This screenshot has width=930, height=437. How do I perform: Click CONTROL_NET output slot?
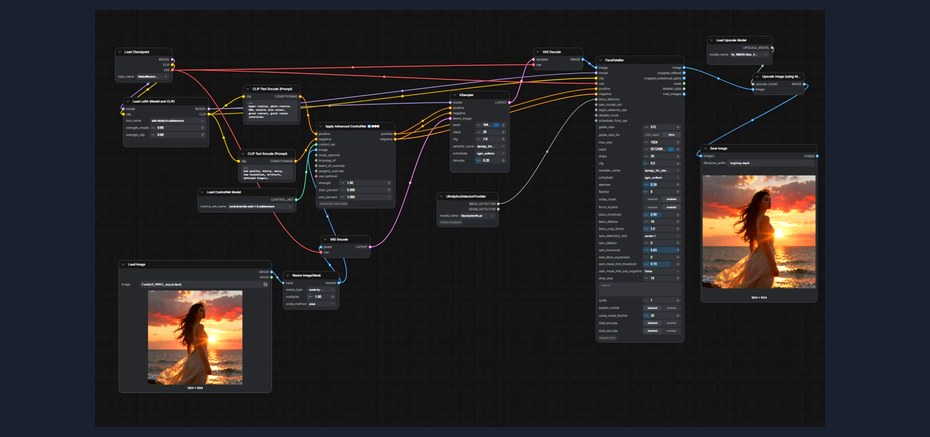tap(297, 199)
